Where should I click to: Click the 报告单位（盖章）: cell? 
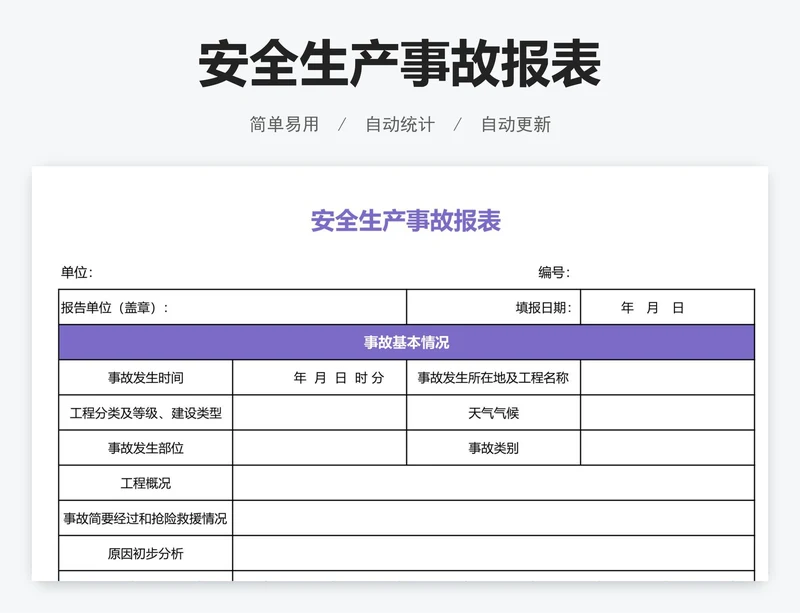point(233,307)
